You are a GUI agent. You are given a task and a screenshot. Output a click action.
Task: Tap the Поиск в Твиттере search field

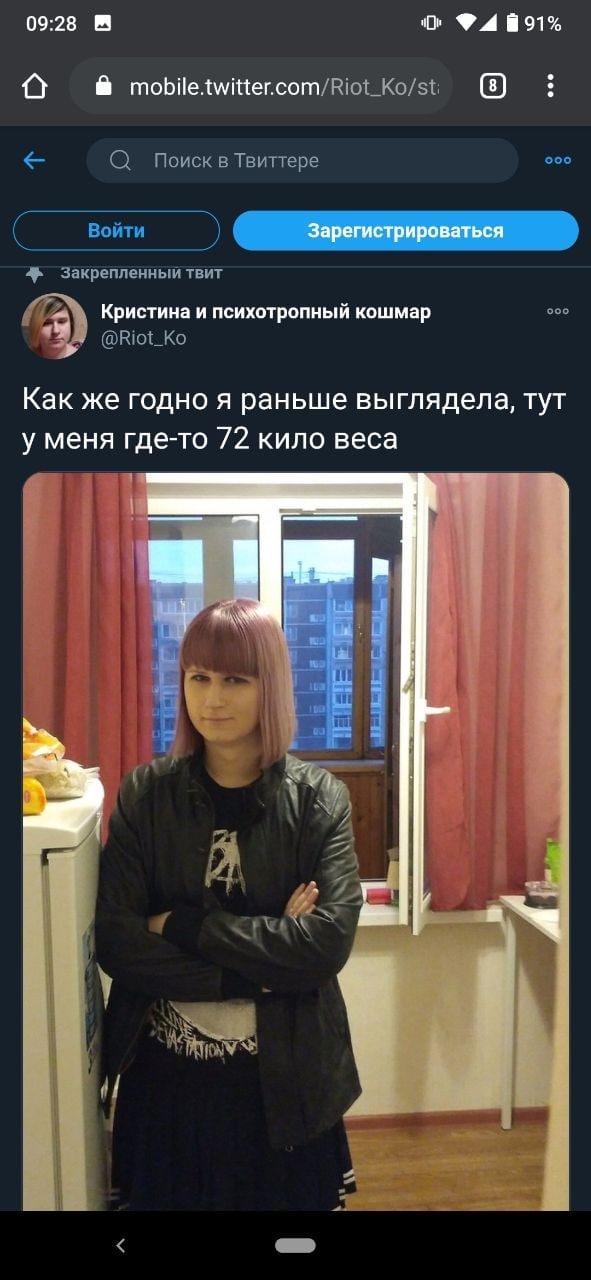[x=302, y=160]
